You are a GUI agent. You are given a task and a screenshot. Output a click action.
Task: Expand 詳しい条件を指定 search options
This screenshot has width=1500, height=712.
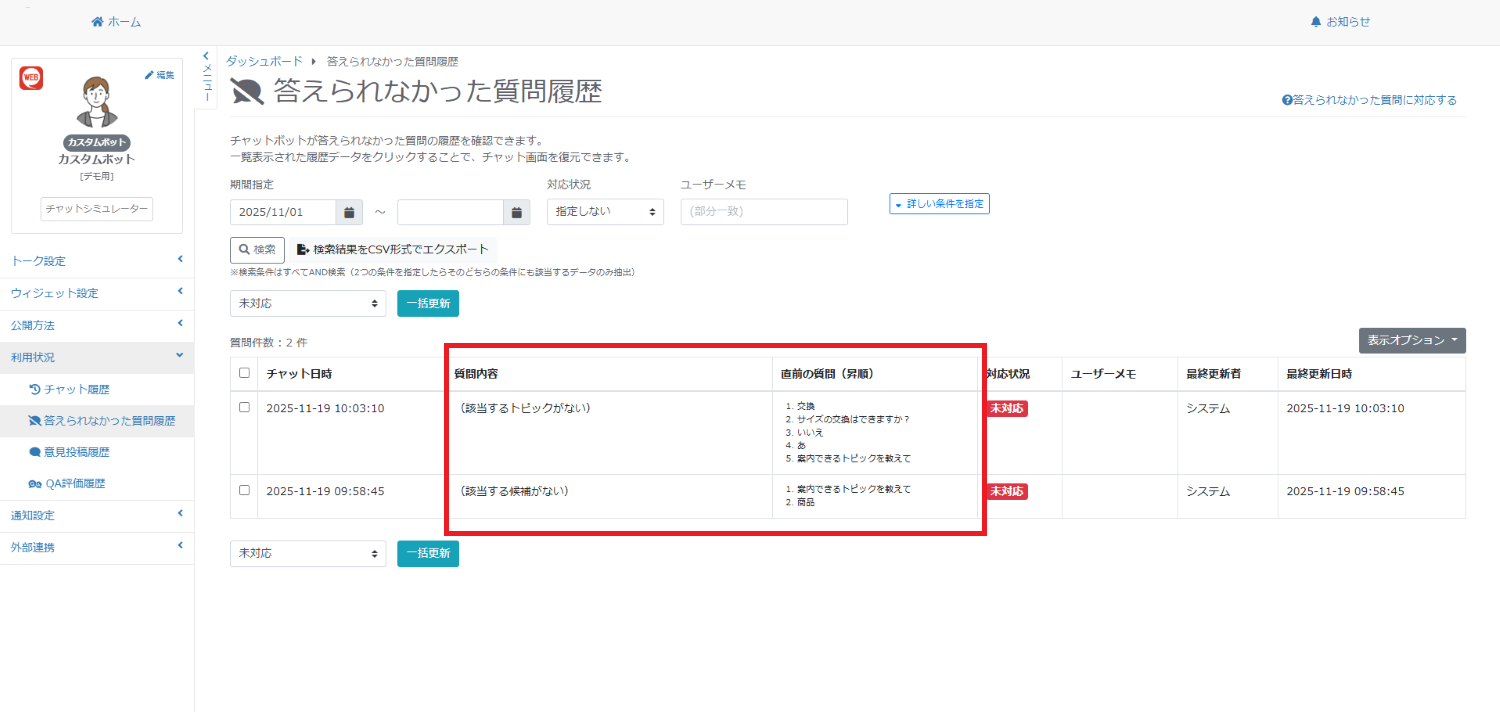(939, 204)
